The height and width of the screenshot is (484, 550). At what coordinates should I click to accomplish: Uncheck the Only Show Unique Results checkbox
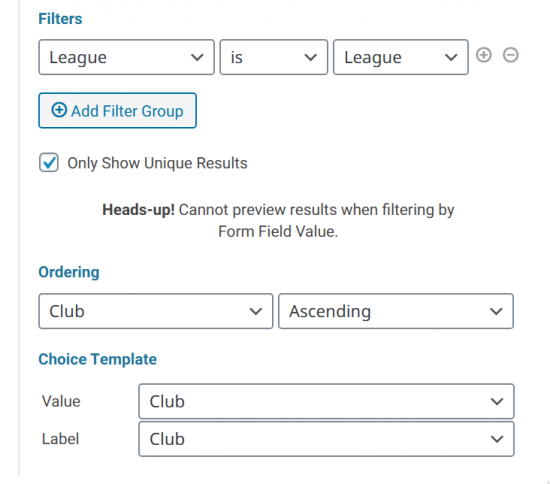pos(49,162)
